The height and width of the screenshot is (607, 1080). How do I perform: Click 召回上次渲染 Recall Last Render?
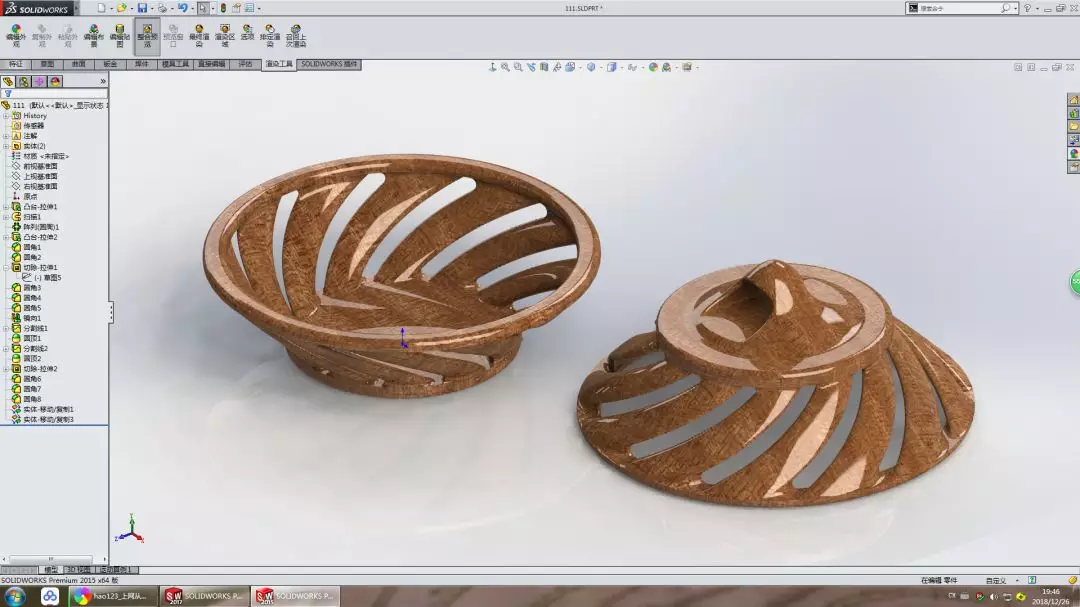(295, 36)
